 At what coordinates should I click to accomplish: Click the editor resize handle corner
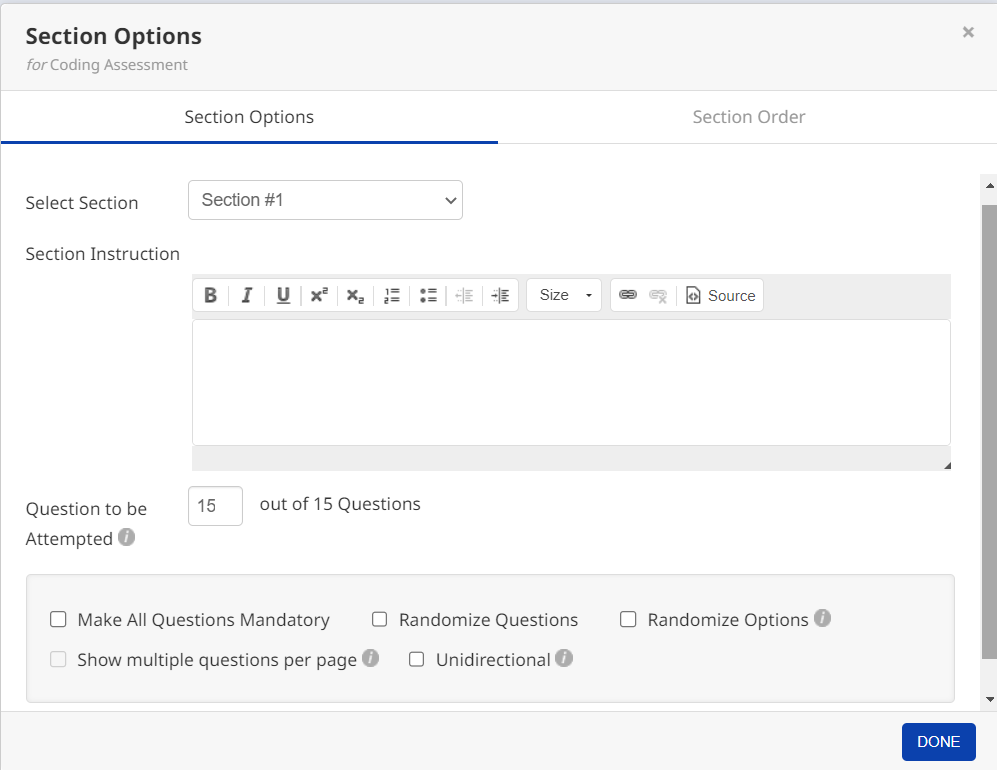pos(947,465)
